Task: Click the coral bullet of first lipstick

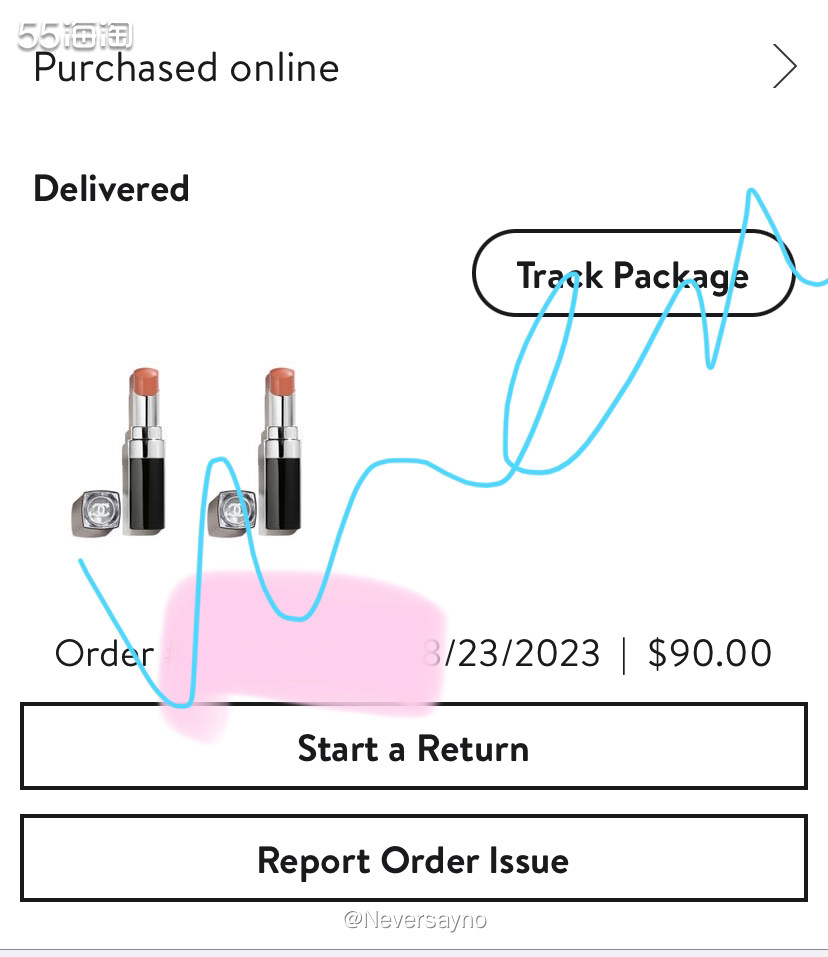Action: pyautogui.click(x=144, y=381)
